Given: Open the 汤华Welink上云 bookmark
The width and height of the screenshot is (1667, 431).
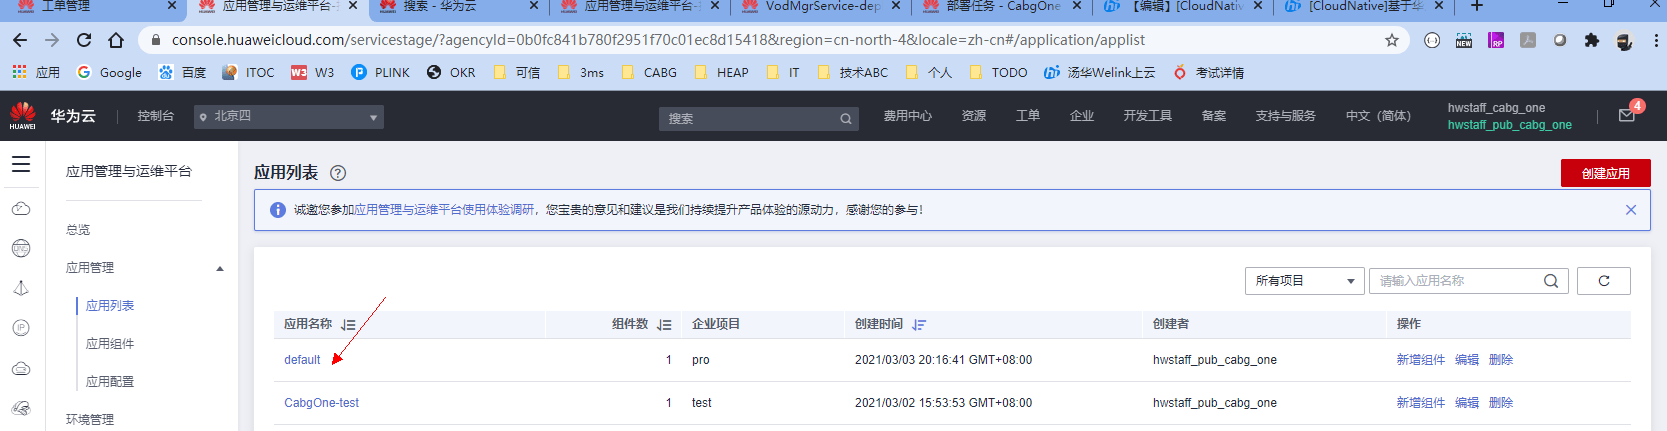Looking at the screenshot, I should pos(1099,72).
